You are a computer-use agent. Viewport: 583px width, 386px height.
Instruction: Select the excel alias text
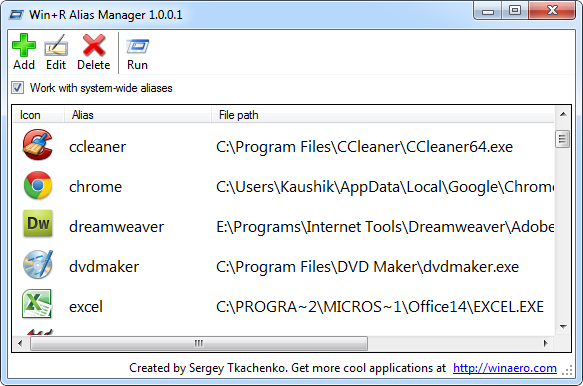tap(86, 307)
